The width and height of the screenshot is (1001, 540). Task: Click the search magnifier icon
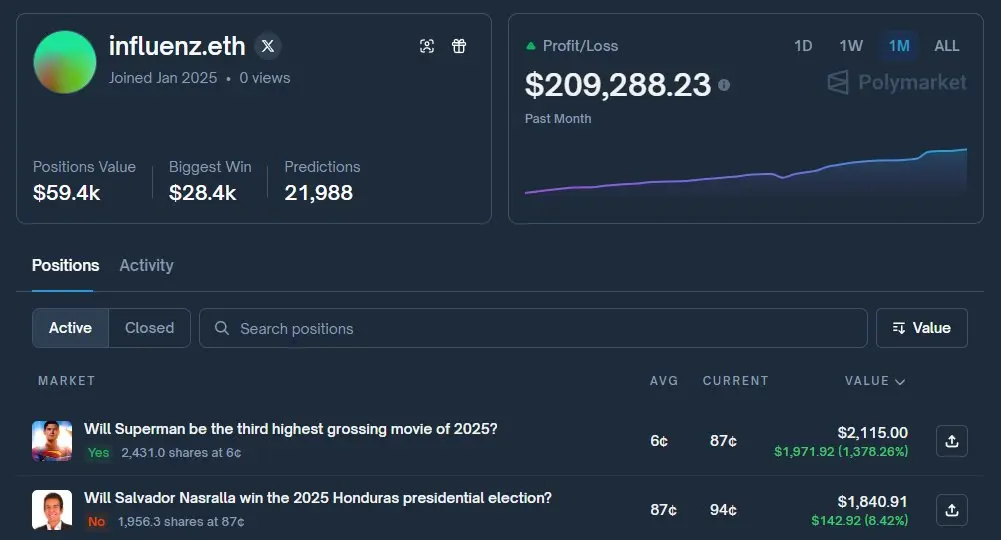222,328
